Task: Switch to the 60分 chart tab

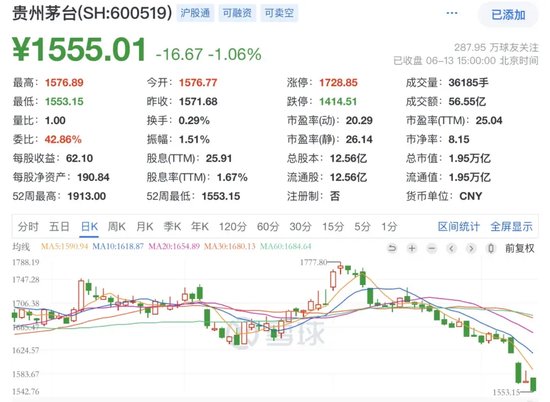Action: 268,227
